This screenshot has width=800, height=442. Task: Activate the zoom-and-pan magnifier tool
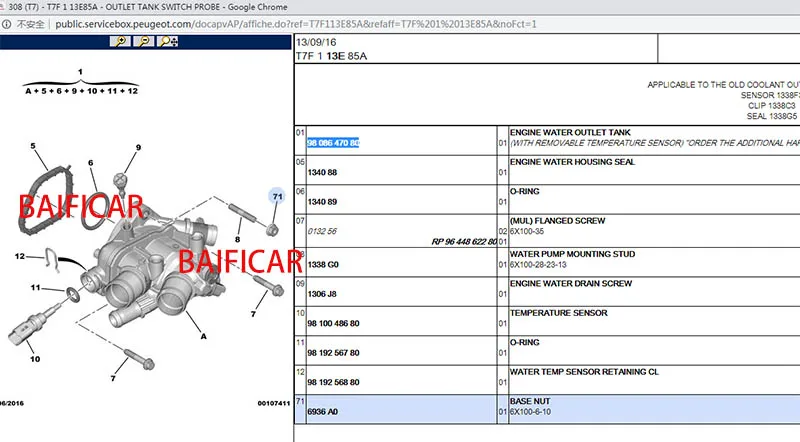tap(168, 41)
